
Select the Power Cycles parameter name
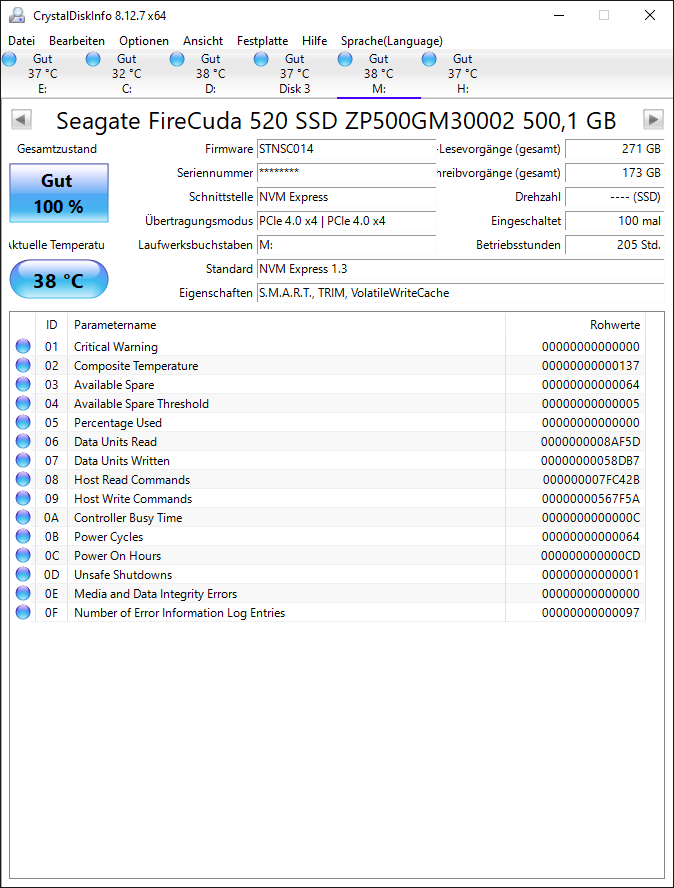pyautogui.click(x=108, y=537)
